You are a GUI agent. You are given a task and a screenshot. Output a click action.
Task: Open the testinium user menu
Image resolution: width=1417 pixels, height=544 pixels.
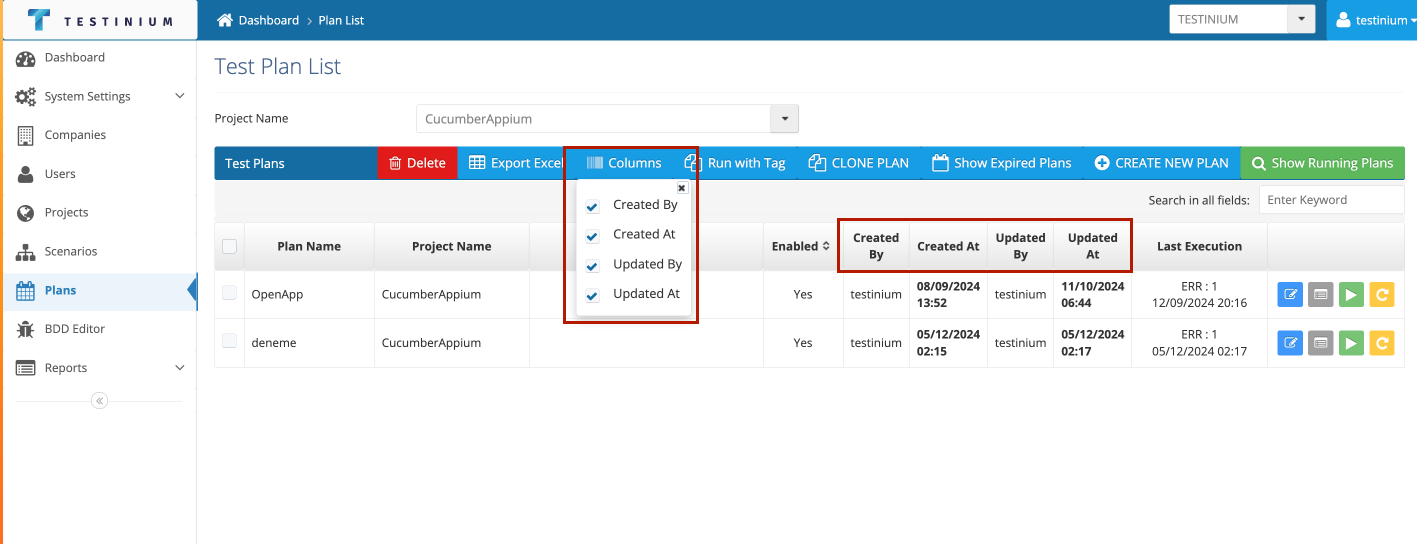tap(1371, 20)
